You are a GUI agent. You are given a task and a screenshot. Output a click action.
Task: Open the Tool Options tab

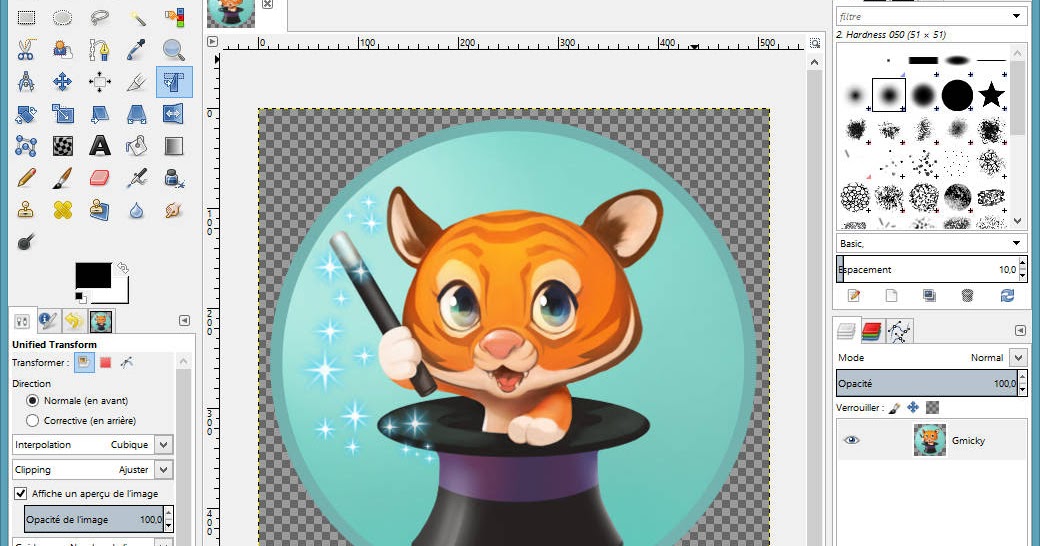tap(23, 322)
